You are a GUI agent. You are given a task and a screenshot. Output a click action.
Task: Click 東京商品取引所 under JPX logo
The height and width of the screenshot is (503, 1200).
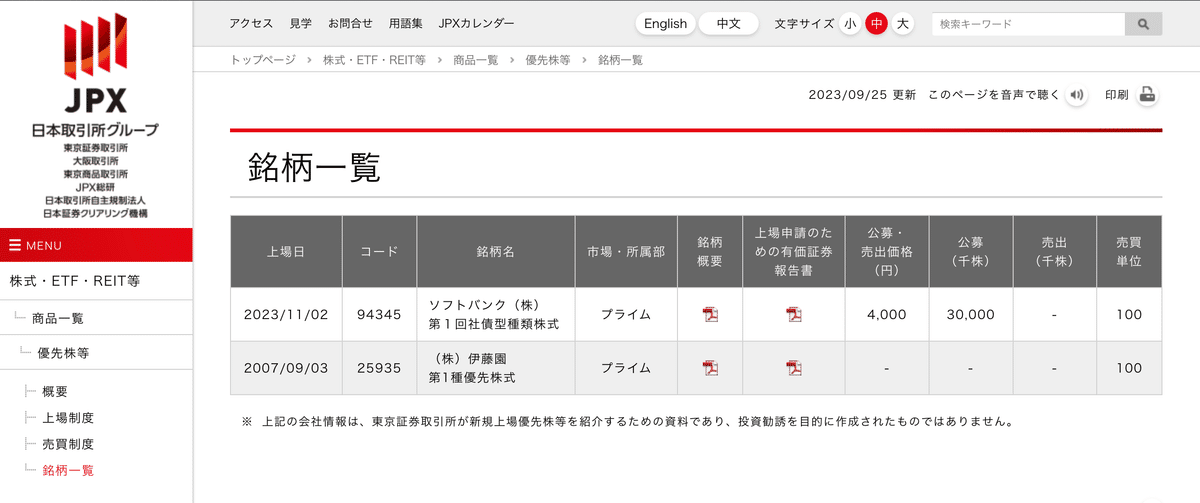click(96, 174)
